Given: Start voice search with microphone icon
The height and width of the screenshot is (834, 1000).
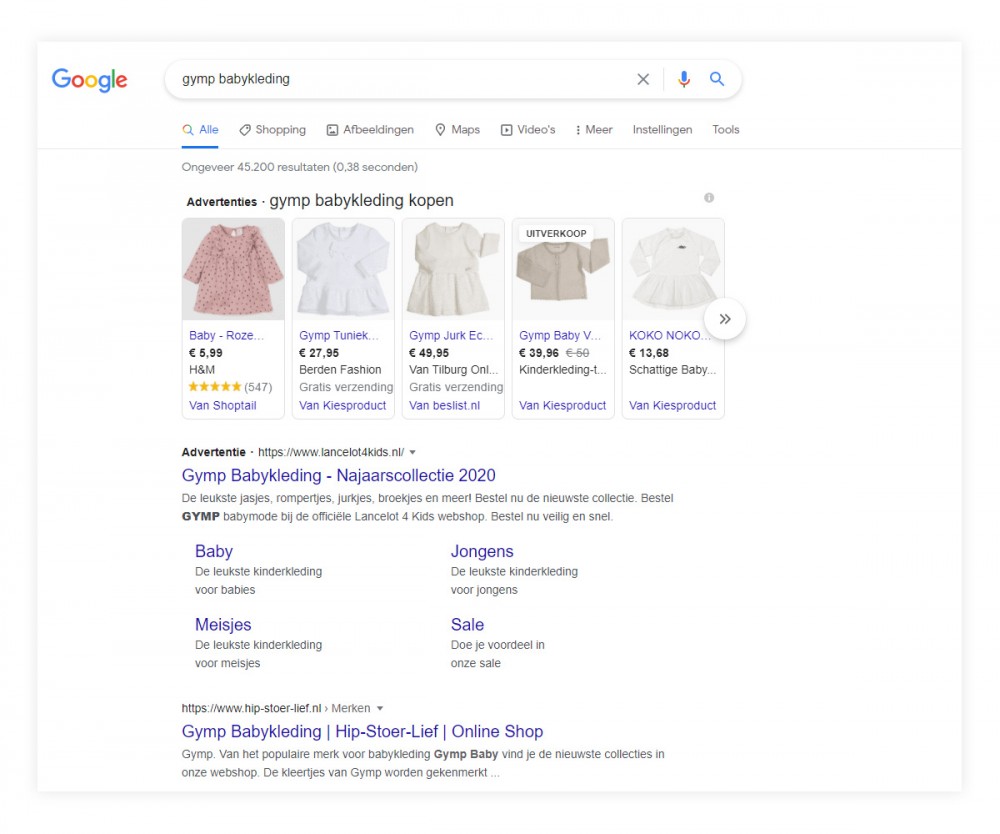Looking at the screenshot, I should tap(684, 79).
